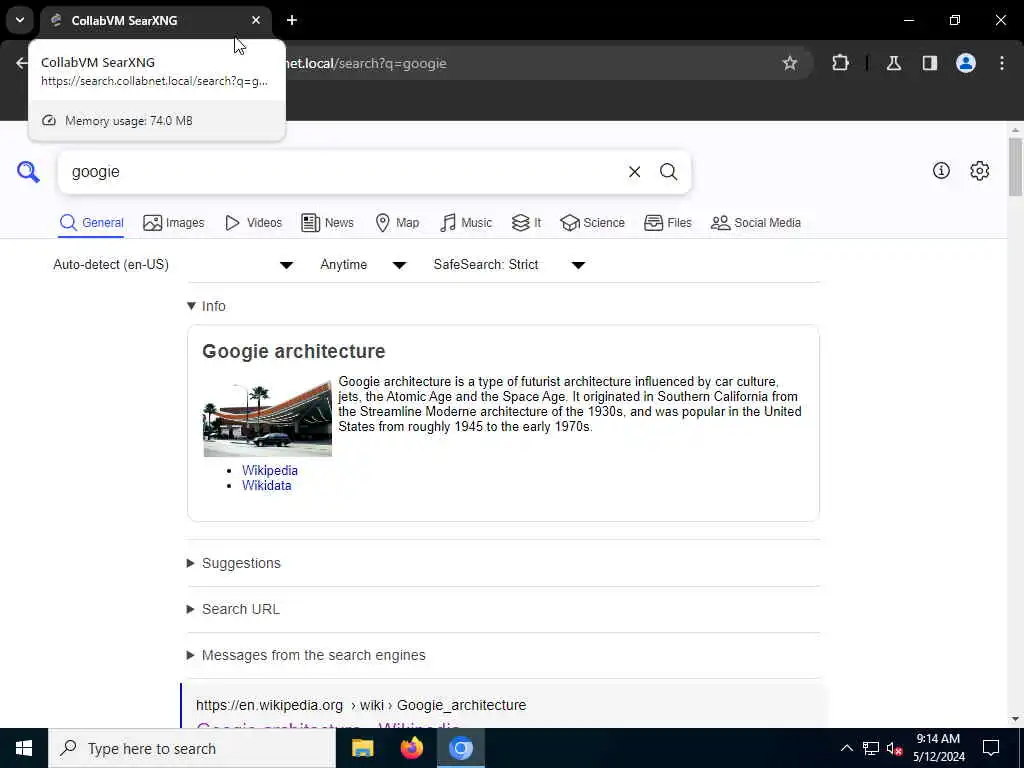Submit search with magnifier button
Screen dimensions: 1024x768
click(668, 172)
